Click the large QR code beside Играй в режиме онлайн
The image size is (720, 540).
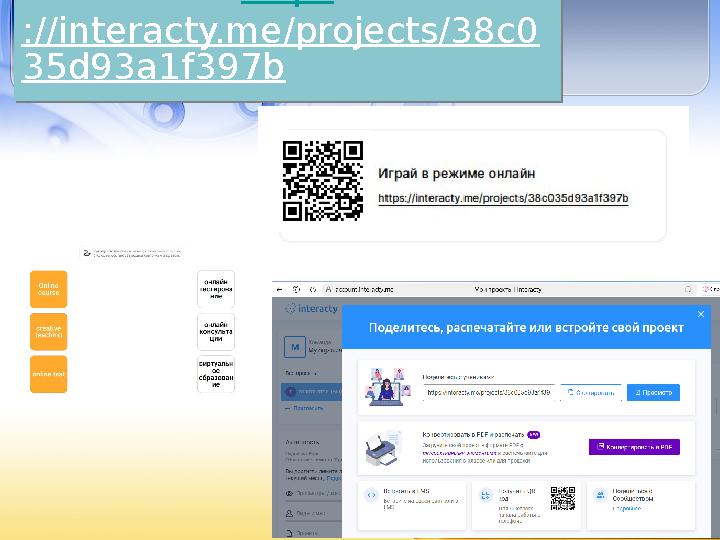coord(323,181)
